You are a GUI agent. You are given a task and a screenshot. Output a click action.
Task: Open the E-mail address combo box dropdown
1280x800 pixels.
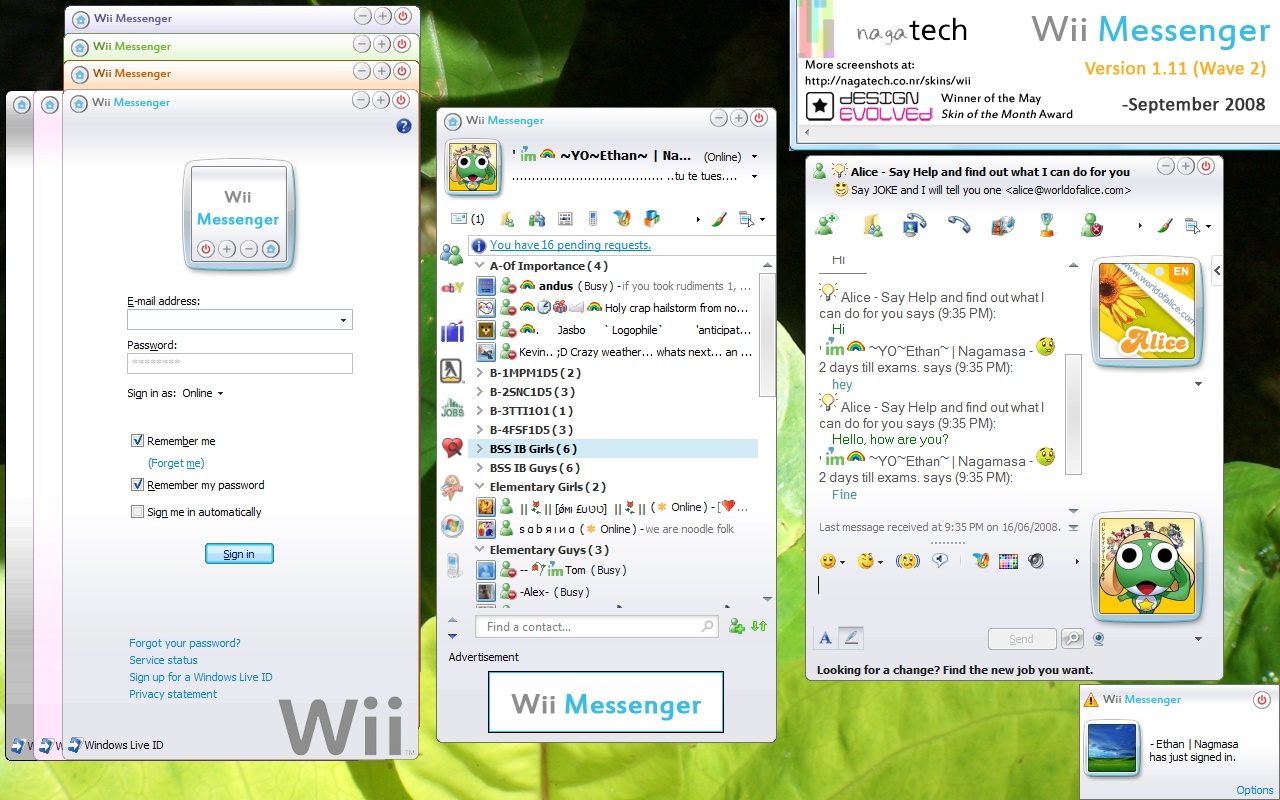tap(343, 320)
